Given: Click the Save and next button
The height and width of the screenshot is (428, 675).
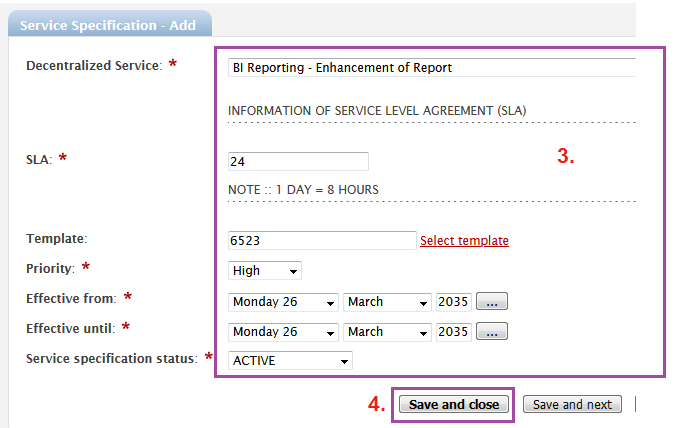Looking at the screenshot, I should click(572, 404).
